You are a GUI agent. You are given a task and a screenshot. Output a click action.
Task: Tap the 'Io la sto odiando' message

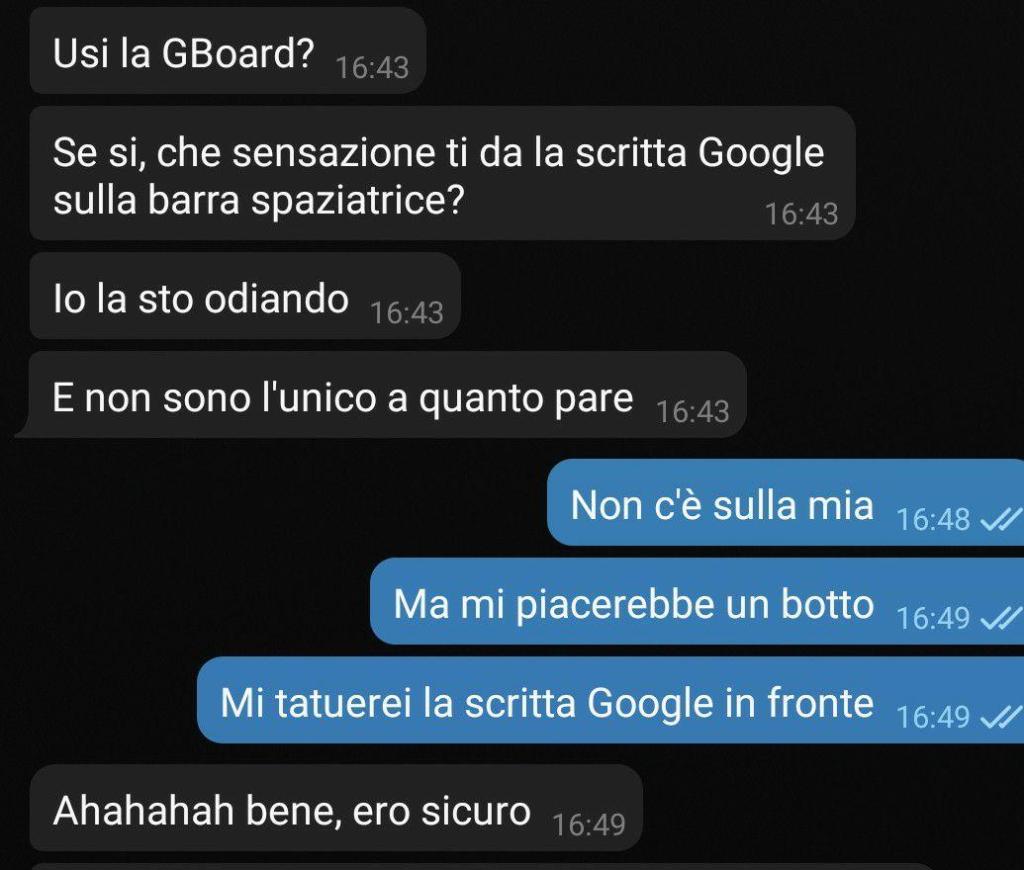pyautogui.click(x=245, y=297)
